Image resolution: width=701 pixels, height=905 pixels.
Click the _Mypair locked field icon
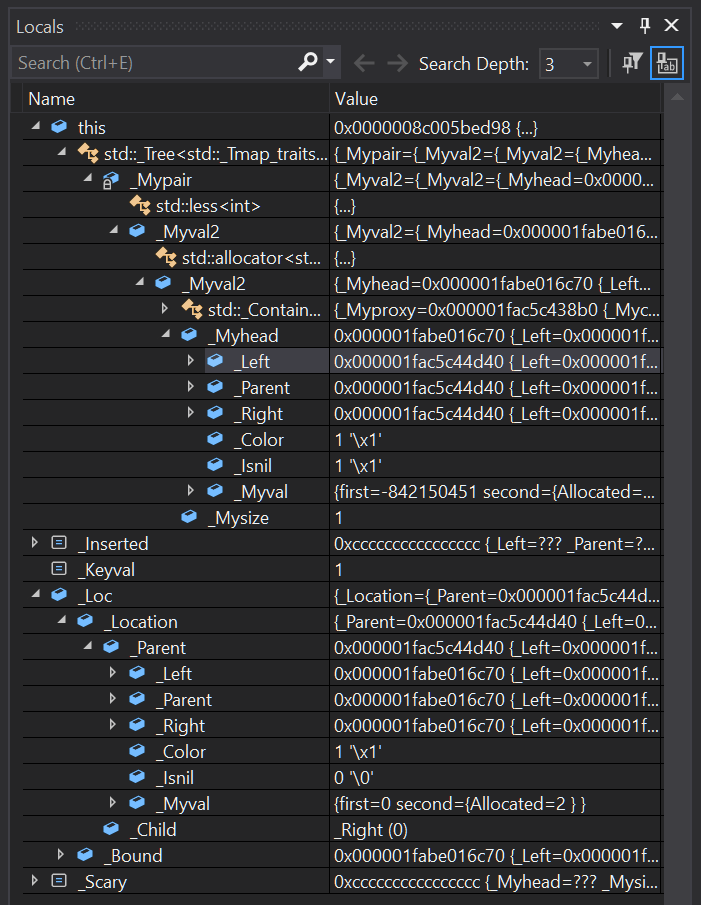click(111, 180)
